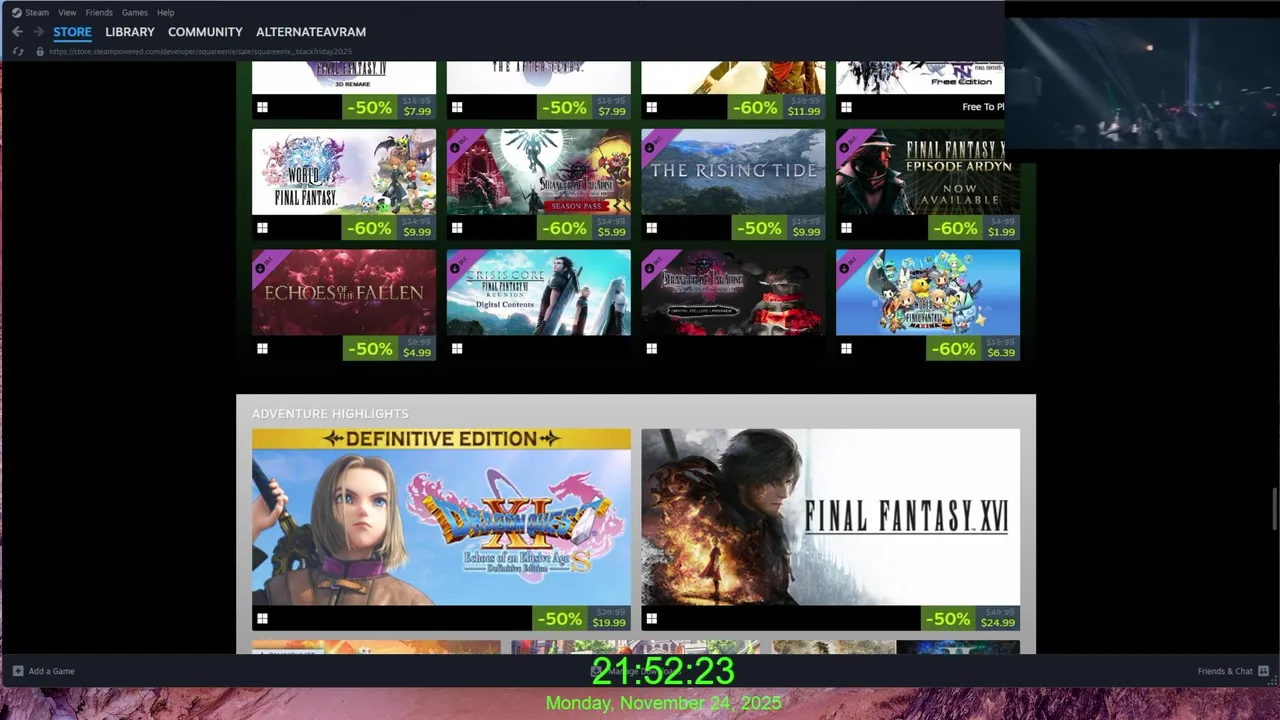Click the -60% $1.99 Episode Ardyn price

973,228
